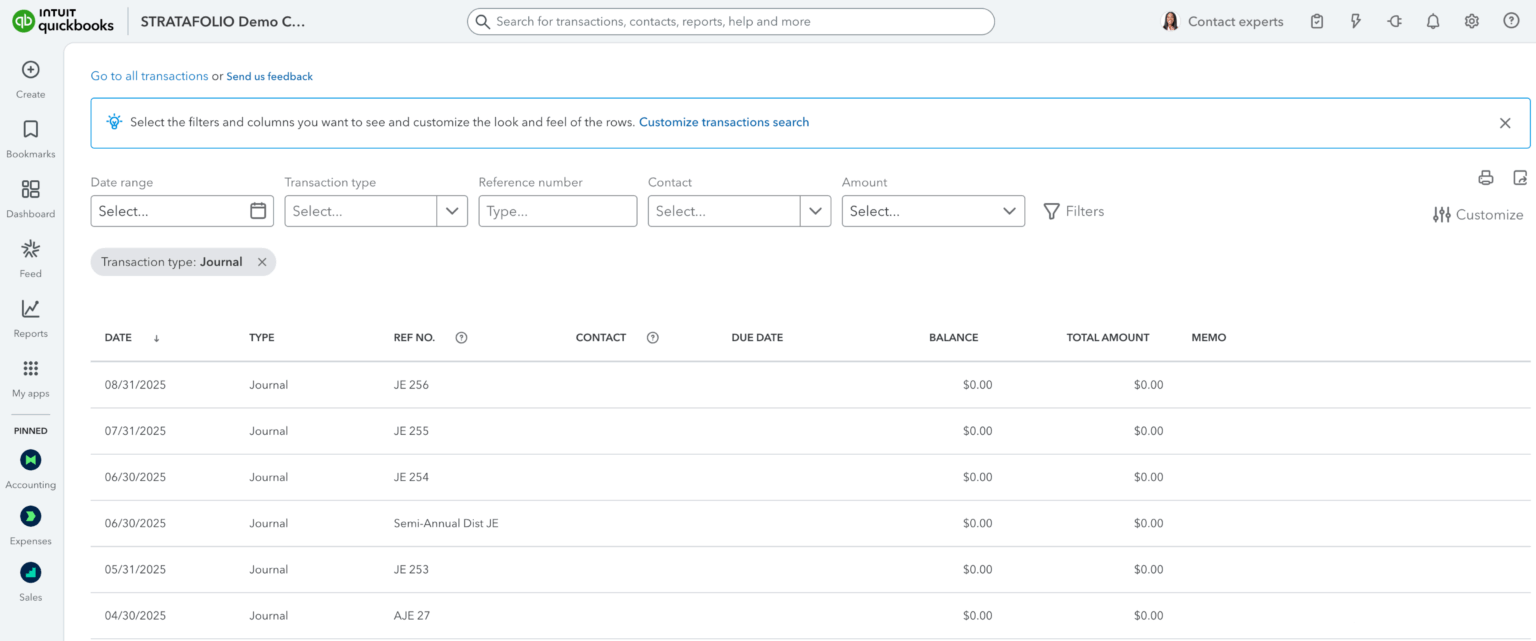Open the Customize column settings
This screenshot has width=1536, height=641.
tap(1478, 214)
